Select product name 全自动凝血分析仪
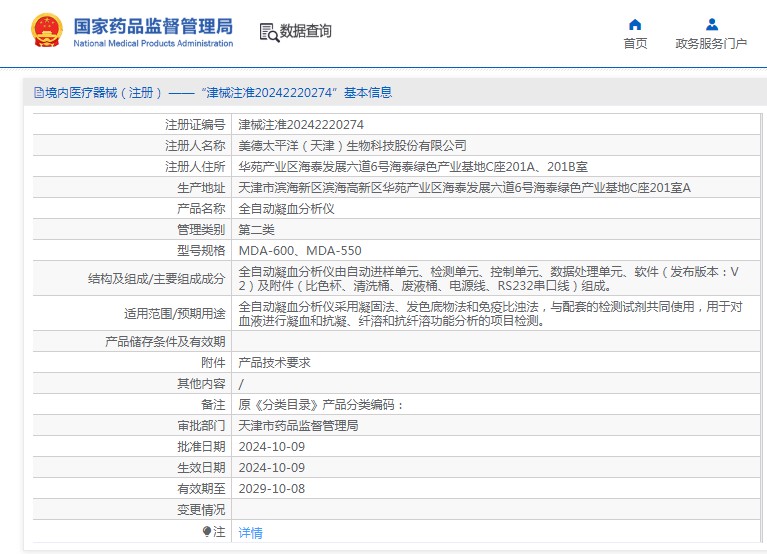This screenshot has height=554, width=767. 286,209
